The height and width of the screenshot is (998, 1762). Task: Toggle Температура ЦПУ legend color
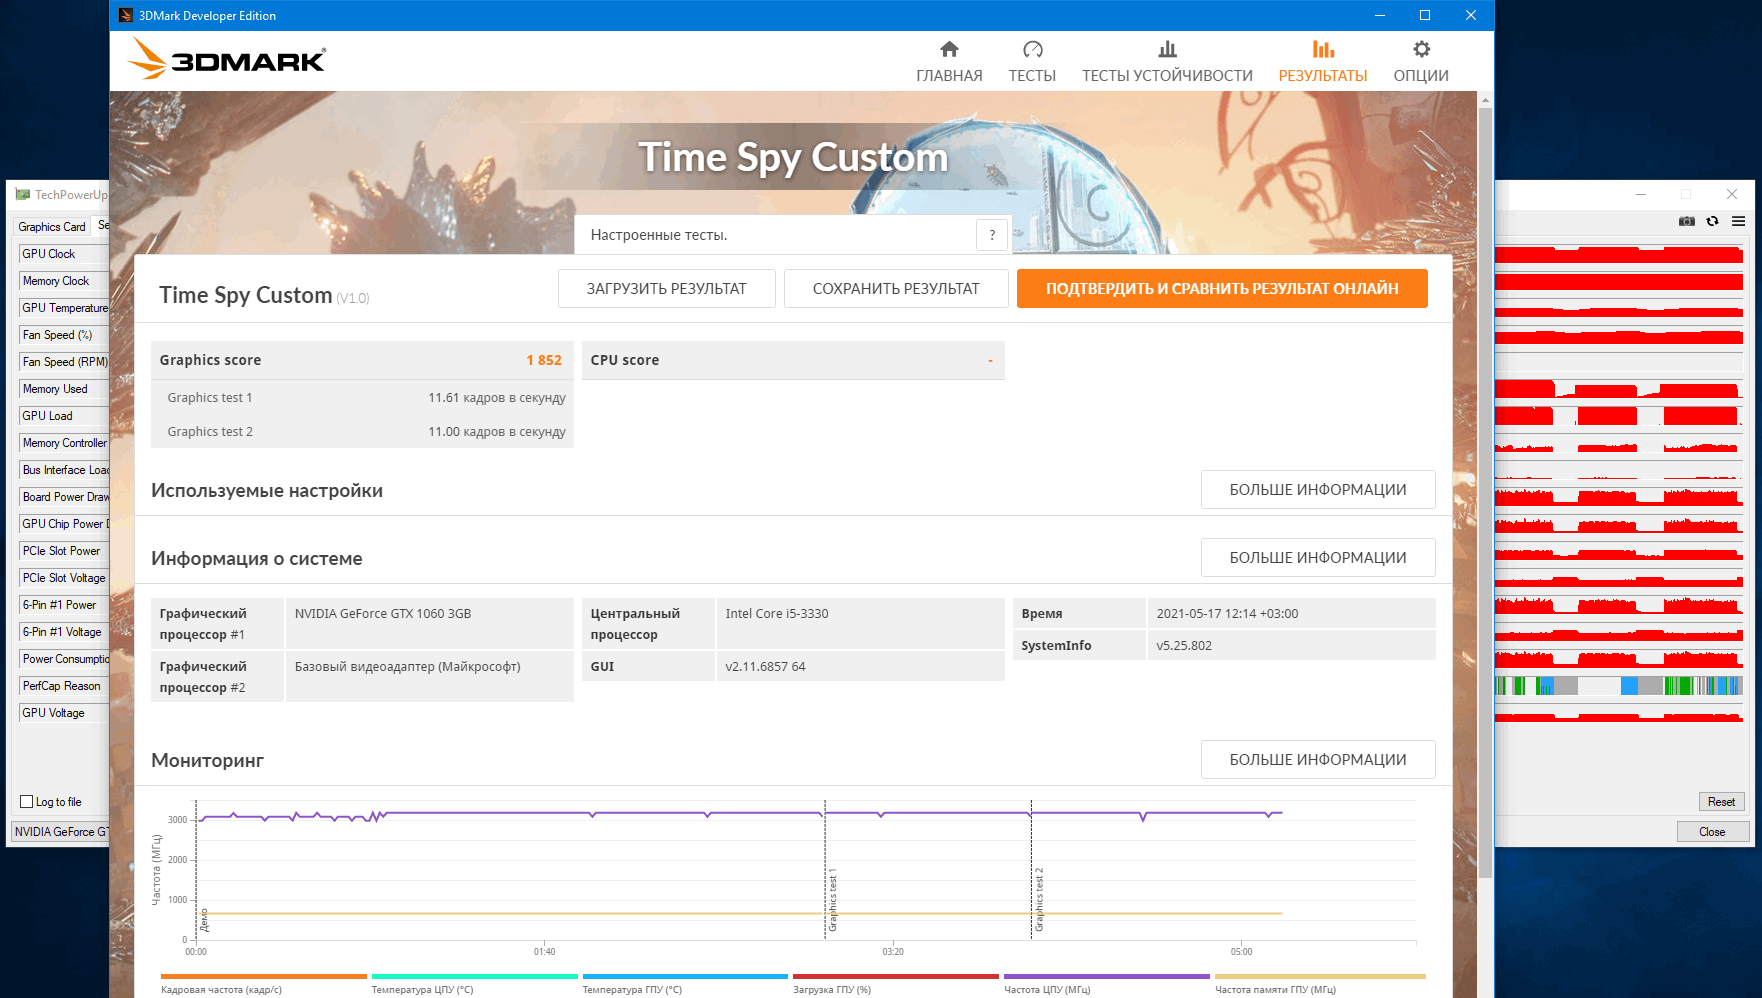point(475,977)
